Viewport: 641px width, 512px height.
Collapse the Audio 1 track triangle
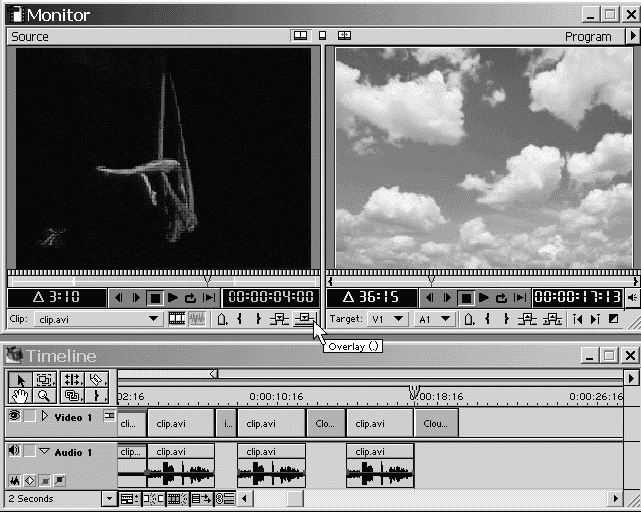pos(44,452)
